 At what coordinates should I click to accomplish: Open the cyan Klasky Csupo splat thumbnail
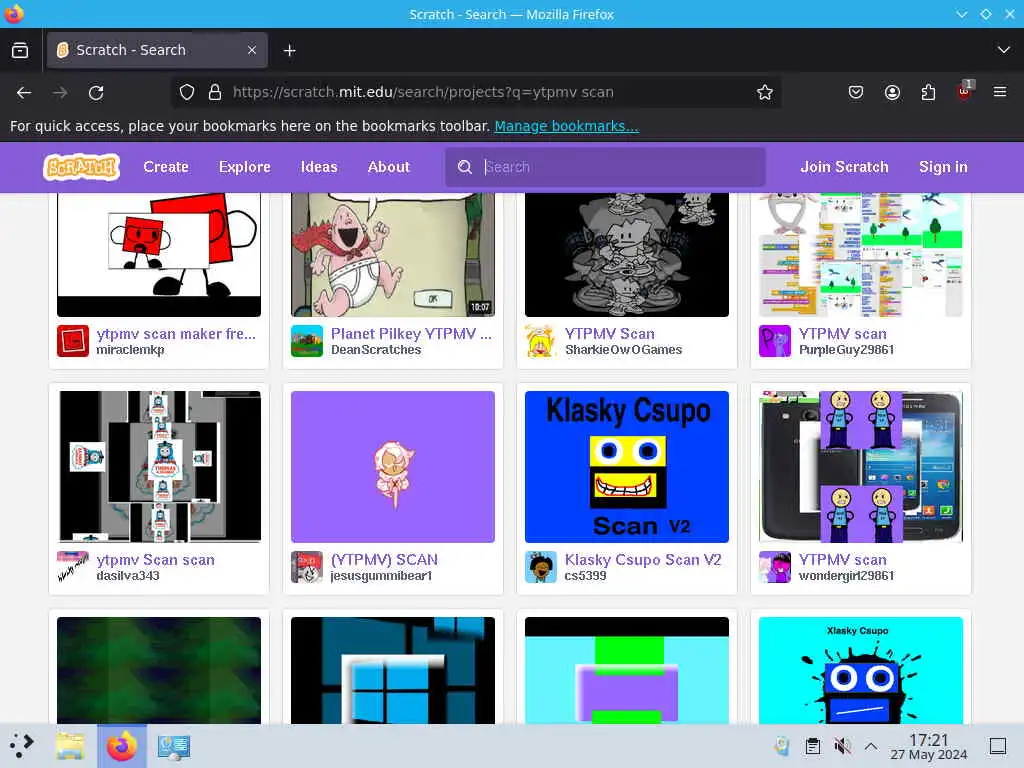pyautogui.click(x=861, y=670)
